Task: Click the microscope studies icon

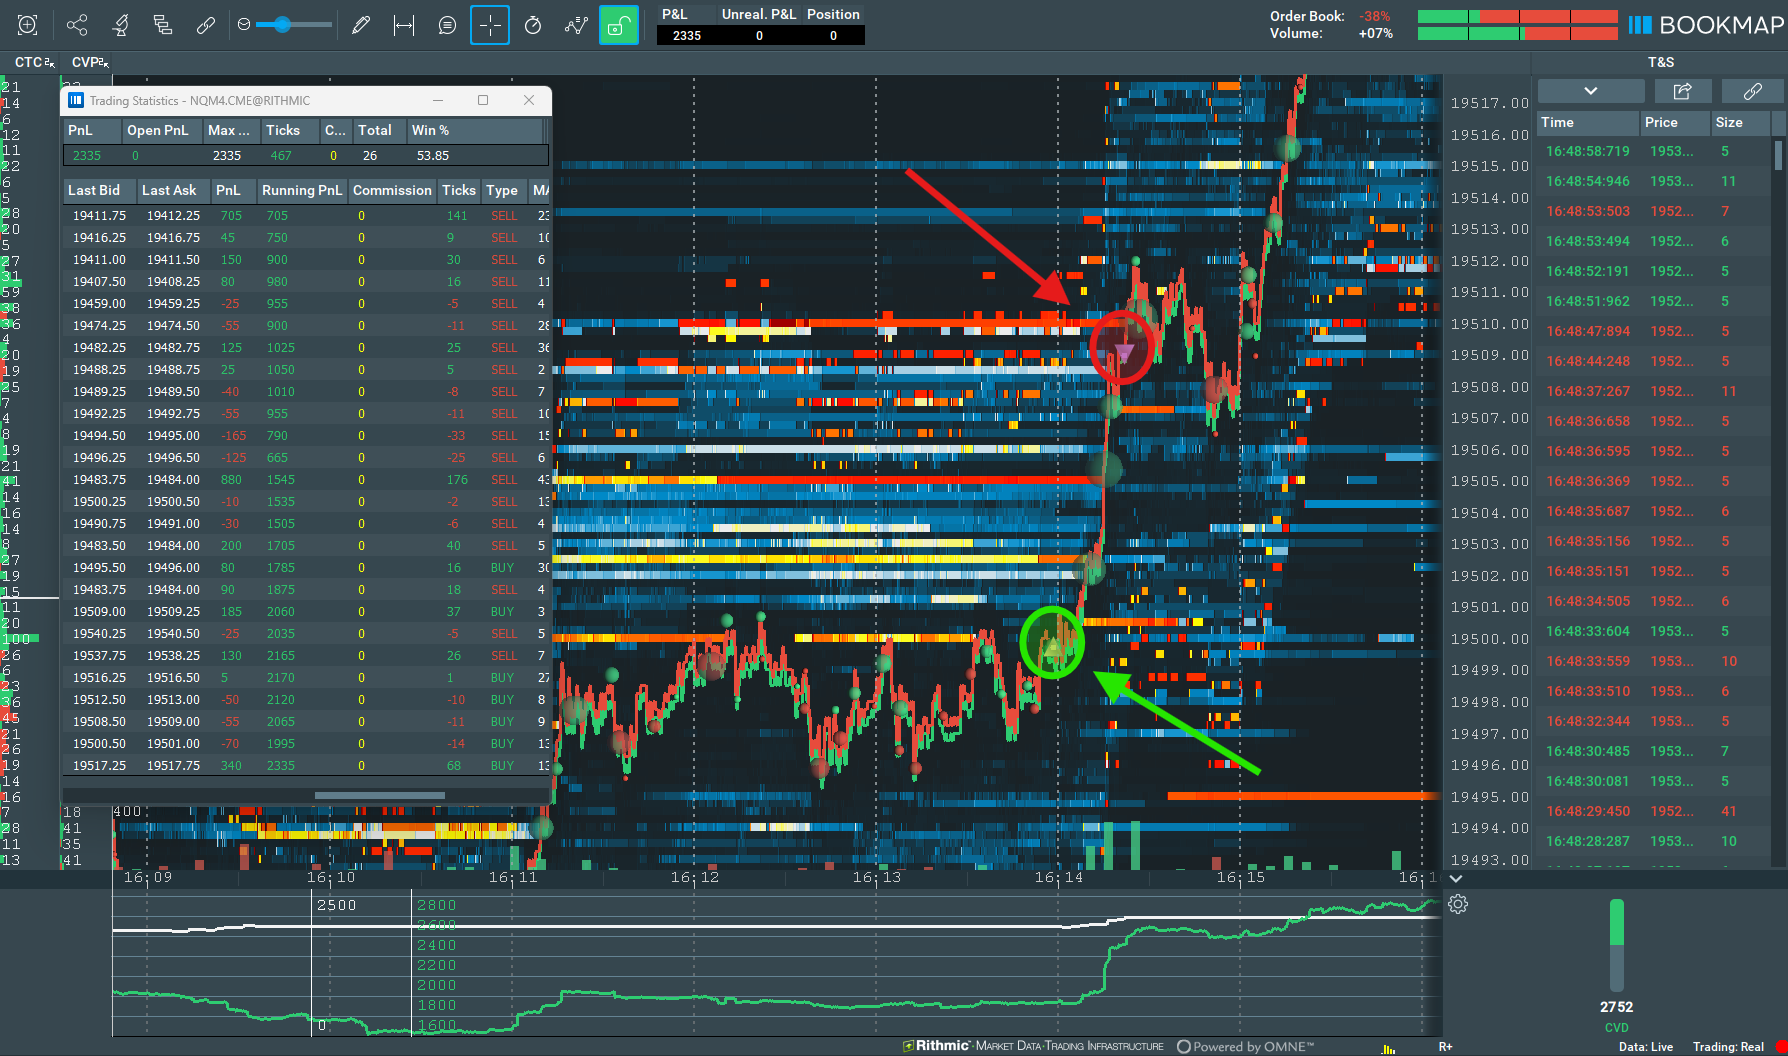Action: pos(121,25)
